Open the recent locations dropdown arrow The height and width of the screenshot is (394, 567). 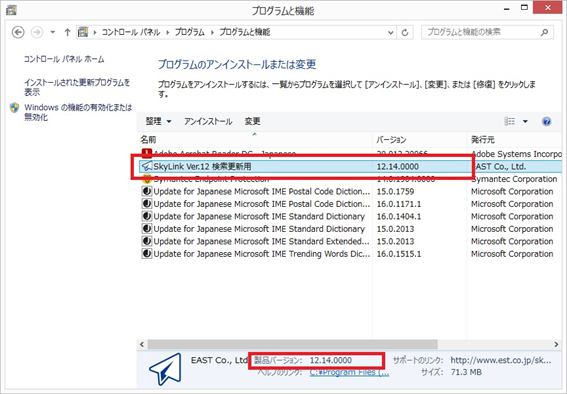click(53, 32)
